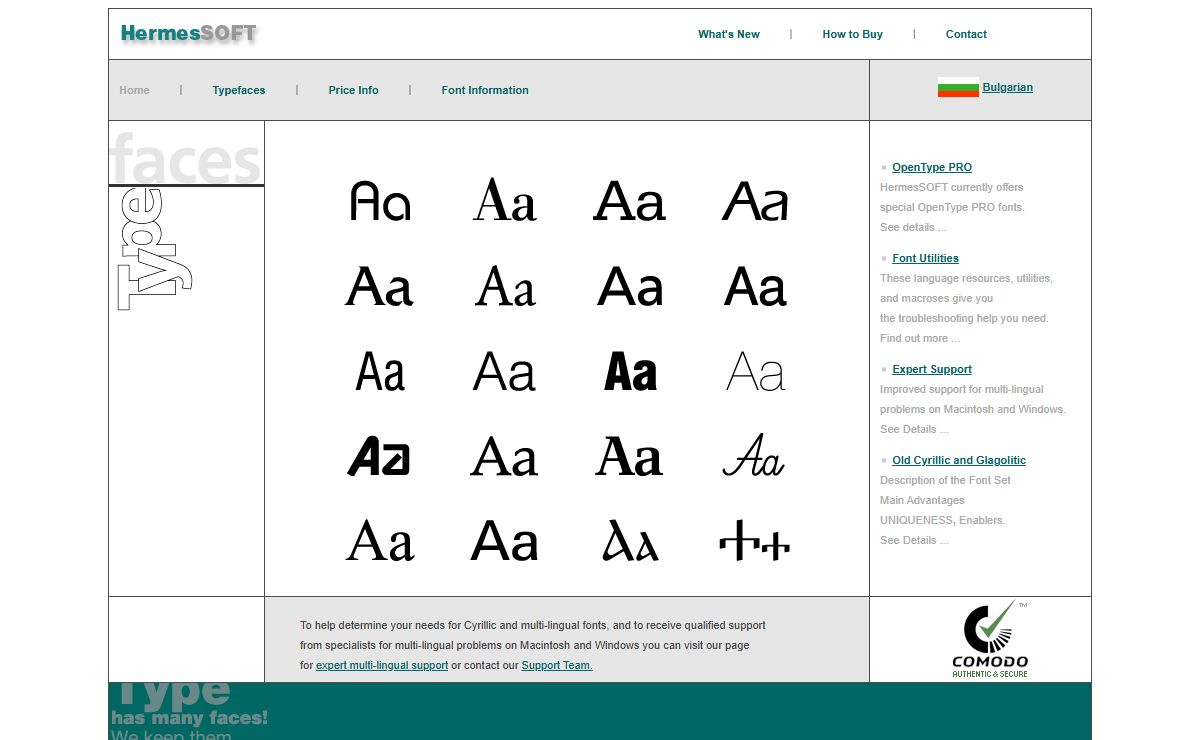Select the light sans Aa sample second in the third row

(505, 372)
